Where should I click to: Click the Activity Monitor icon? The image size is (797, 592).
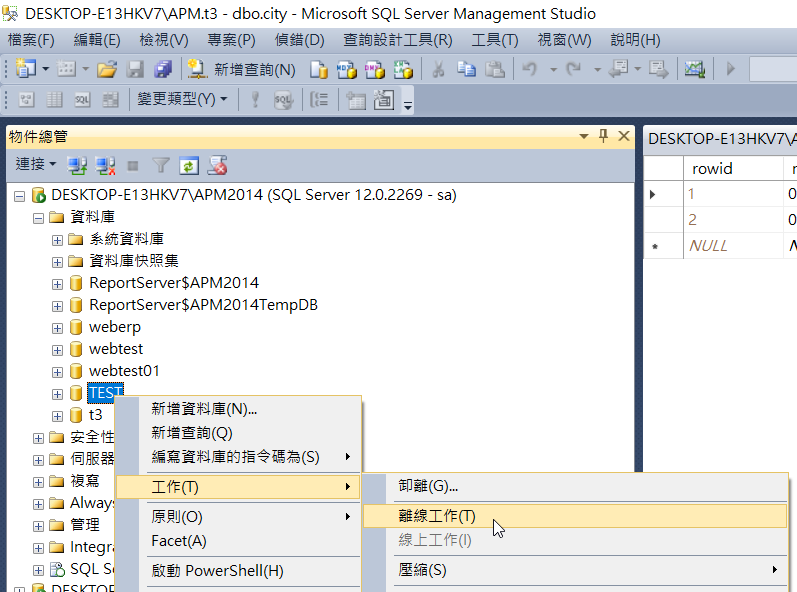(x=695, y=69)
